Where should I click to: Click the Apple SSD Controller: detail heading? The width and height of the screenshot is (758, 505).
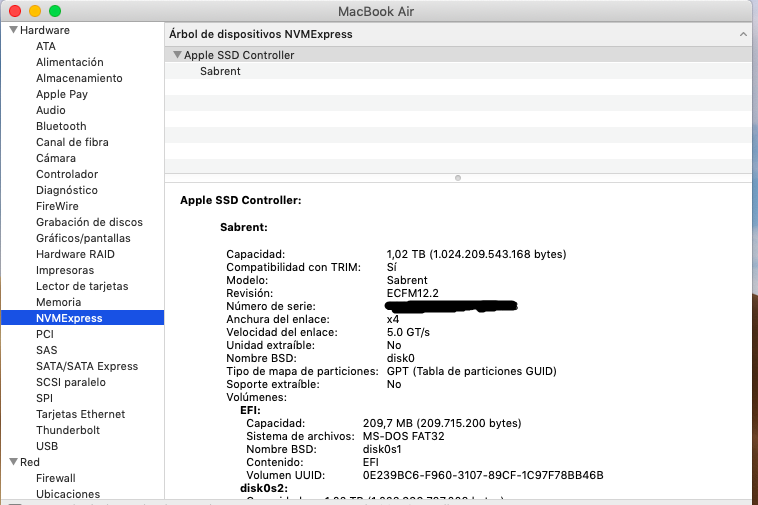(241, 200)
